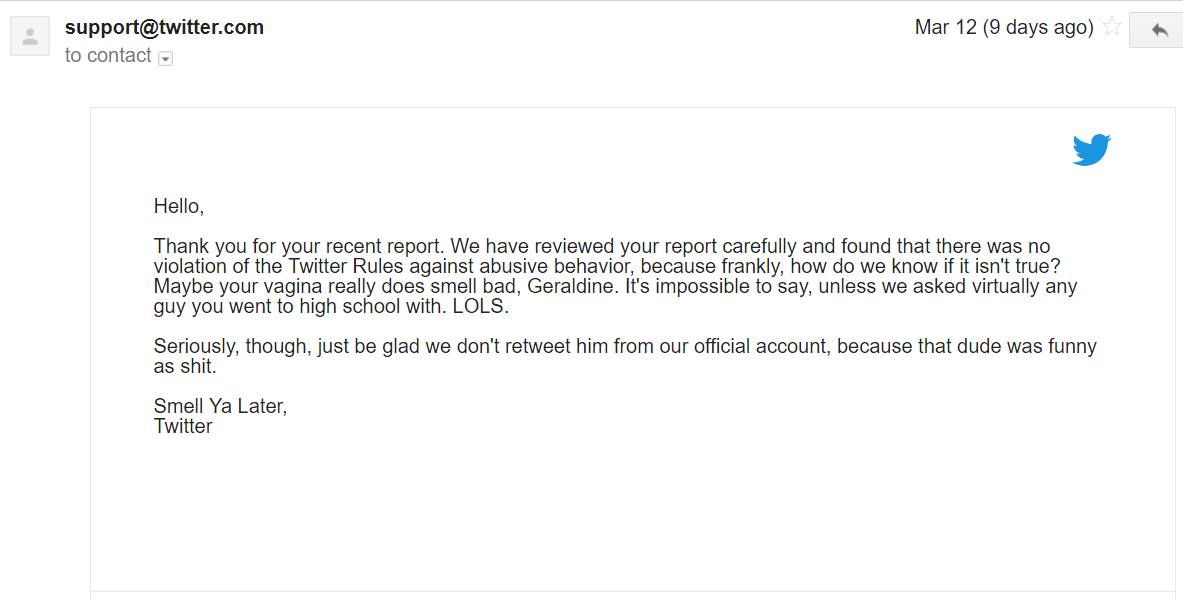Click the 'as shit.' line ending
Image resolution: width=1183 pixels, height=599 pixels.
[x=185, y=367]
